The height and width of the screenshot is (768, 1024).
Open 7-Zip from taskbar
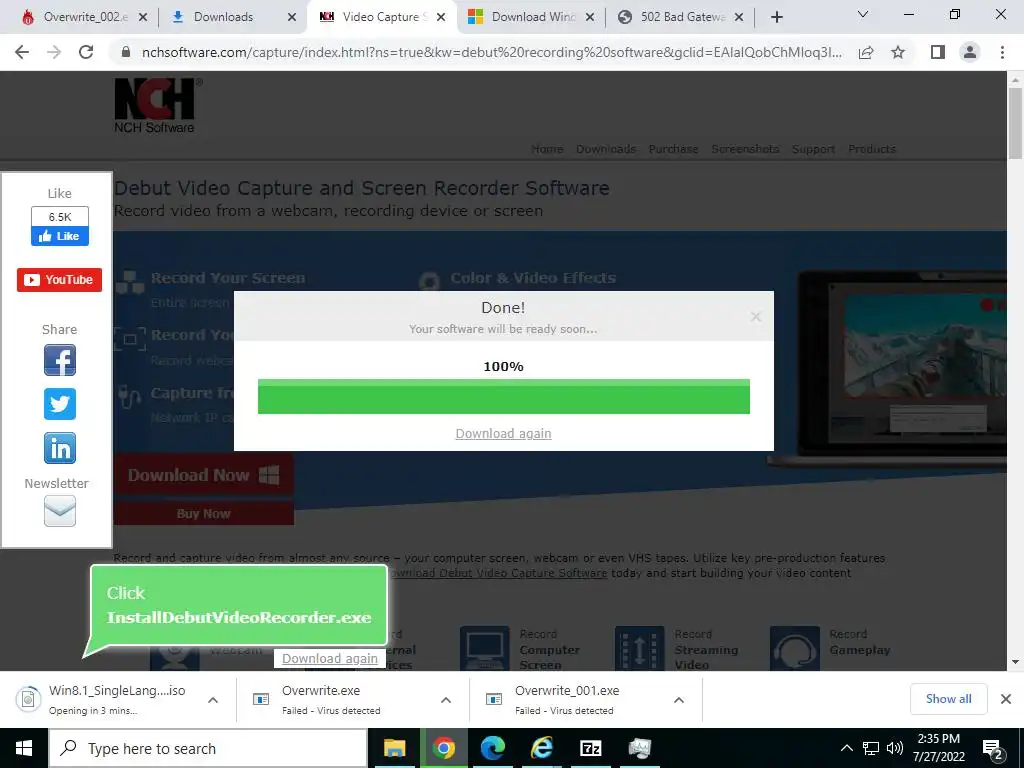590,748
